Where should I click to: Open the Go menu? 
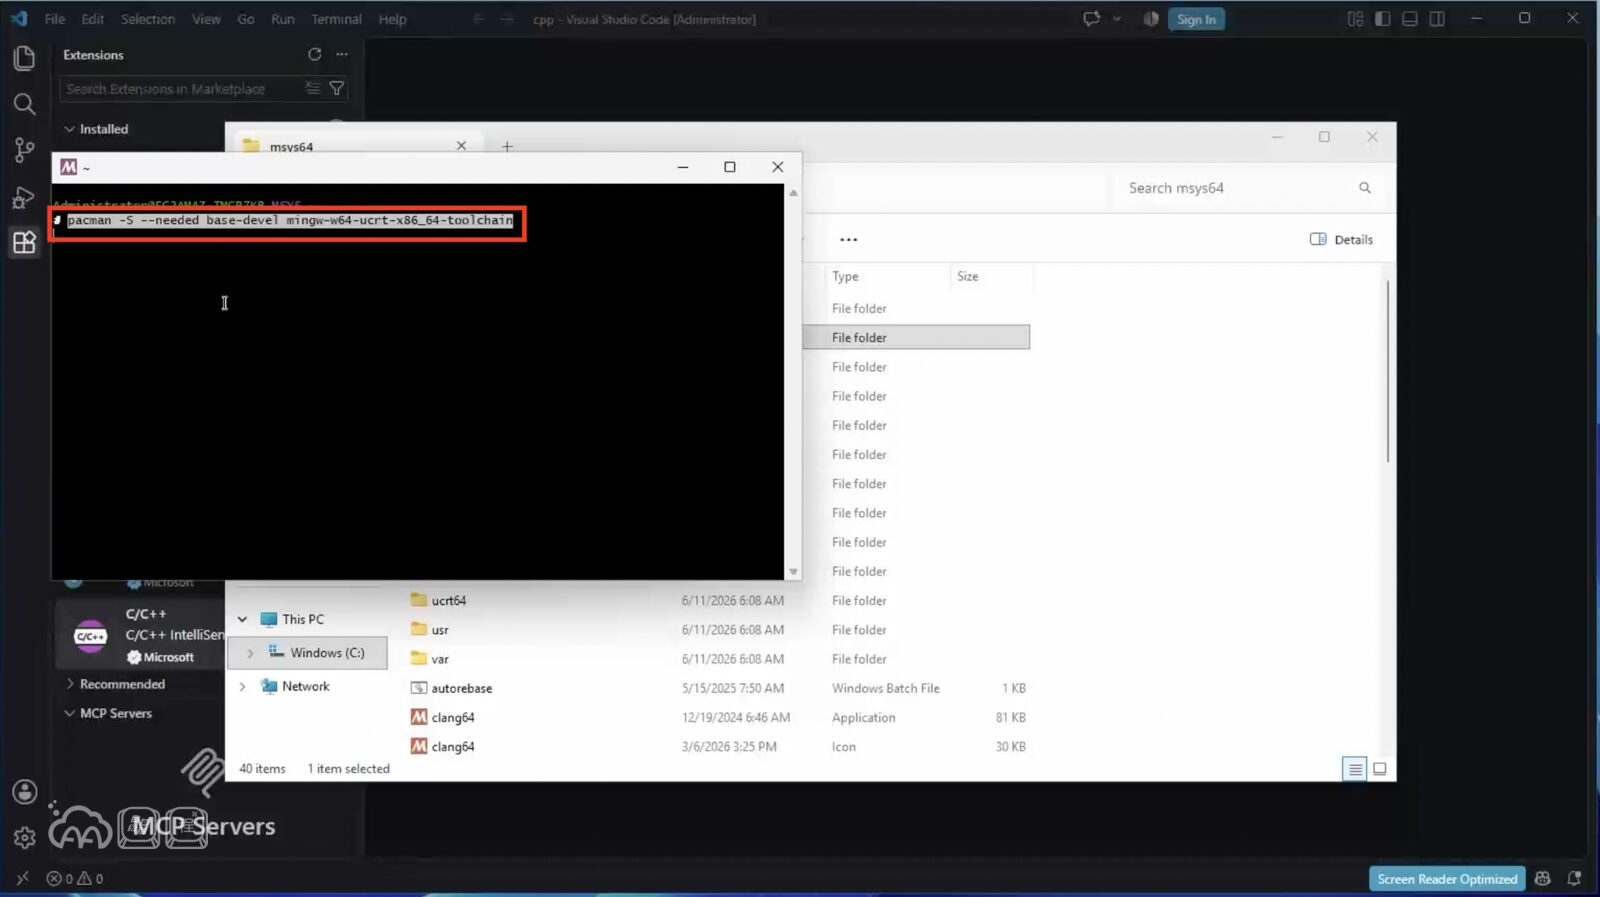[246, 19]
